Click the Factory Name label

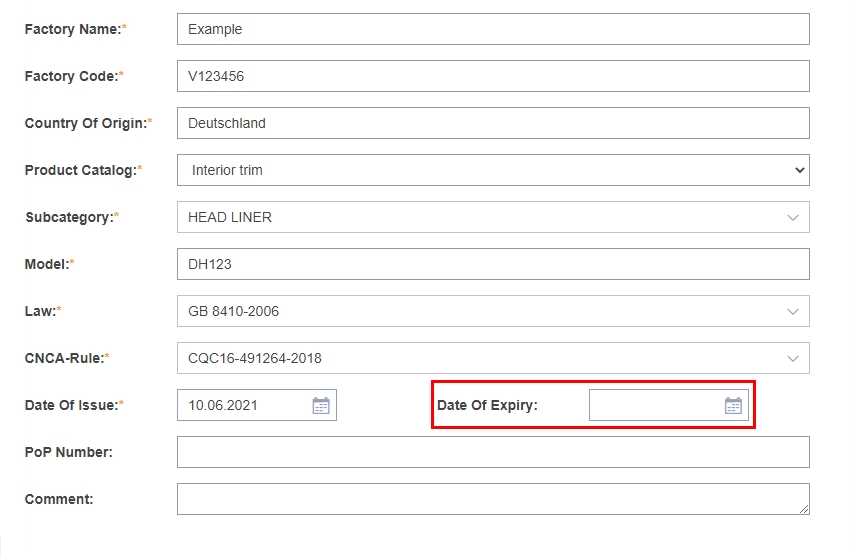click(75, 29)
